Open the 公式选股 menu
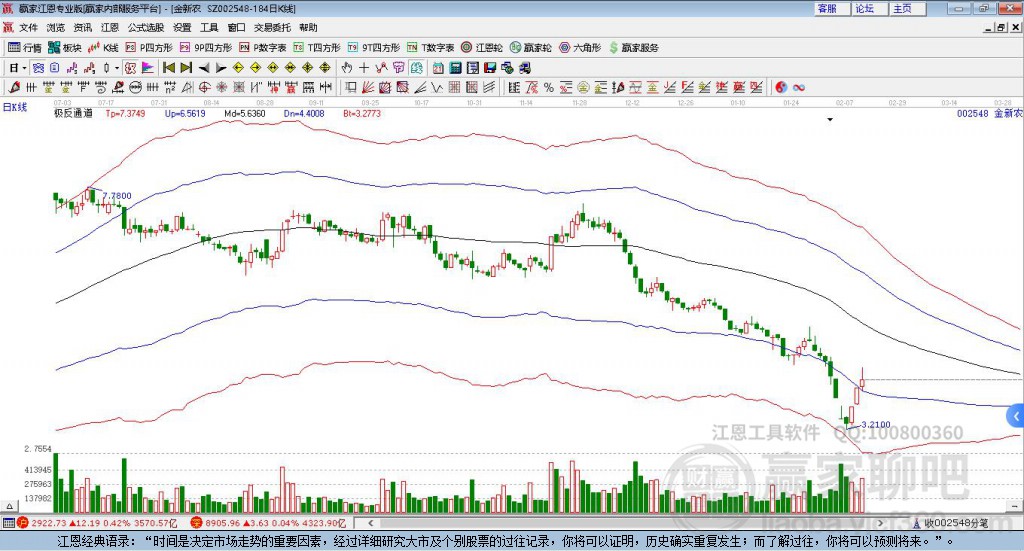This screenshot has width=1024, height=551. (146, 27)
